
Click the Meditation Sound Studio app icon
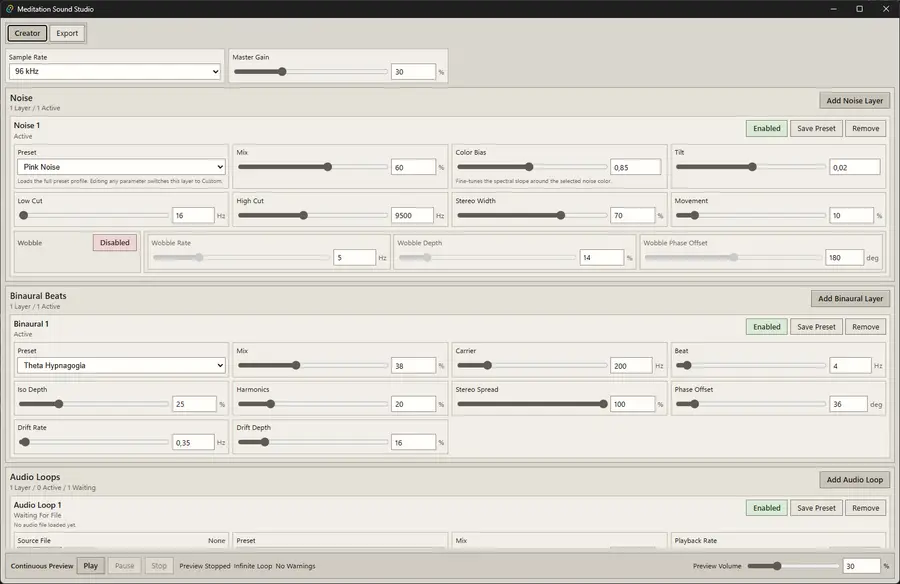tap(9, 9)
